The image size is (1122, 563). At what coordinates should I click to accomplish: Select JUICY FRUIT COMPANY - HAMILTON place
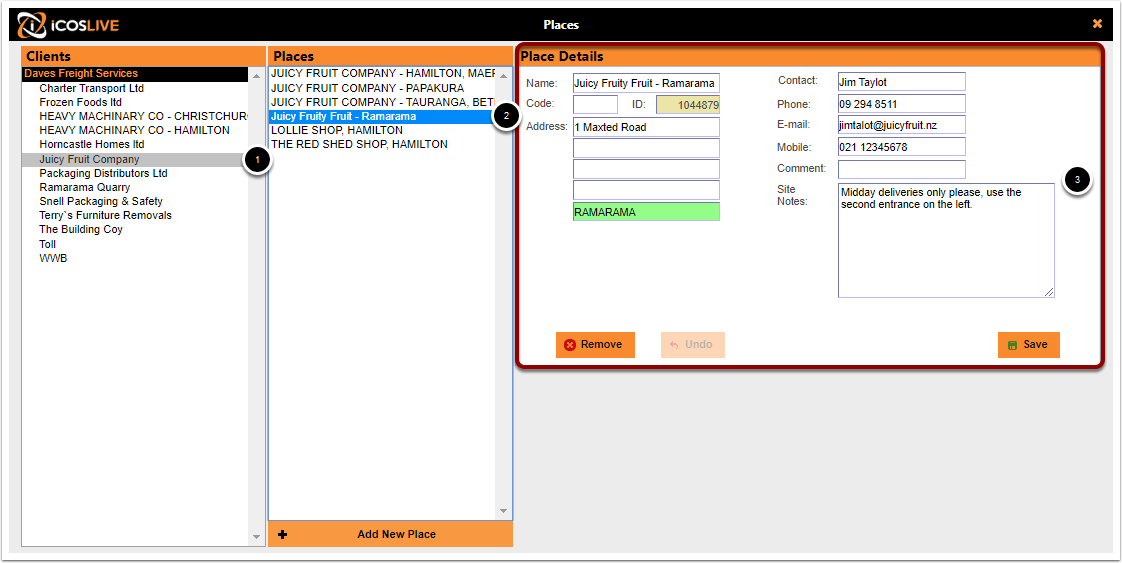pyautogui.click(x=382, y=74)
